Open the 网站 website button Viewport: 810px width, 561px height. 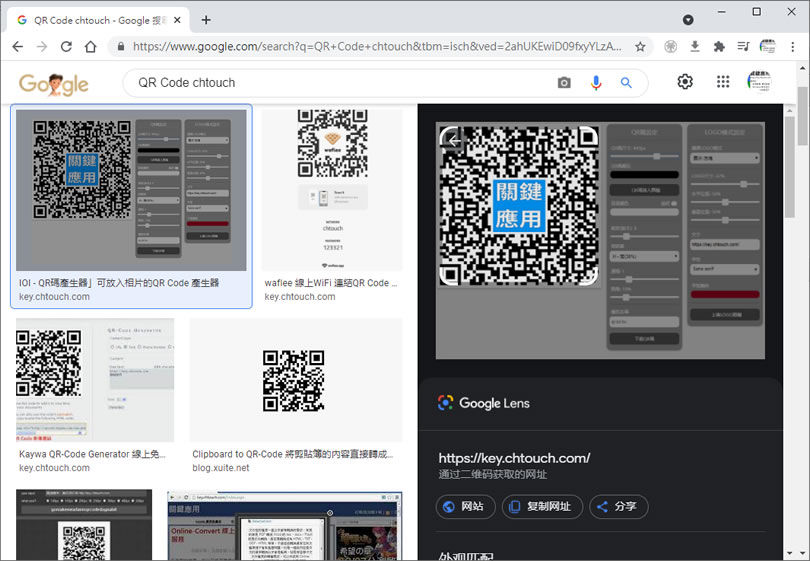pos(465,506)
